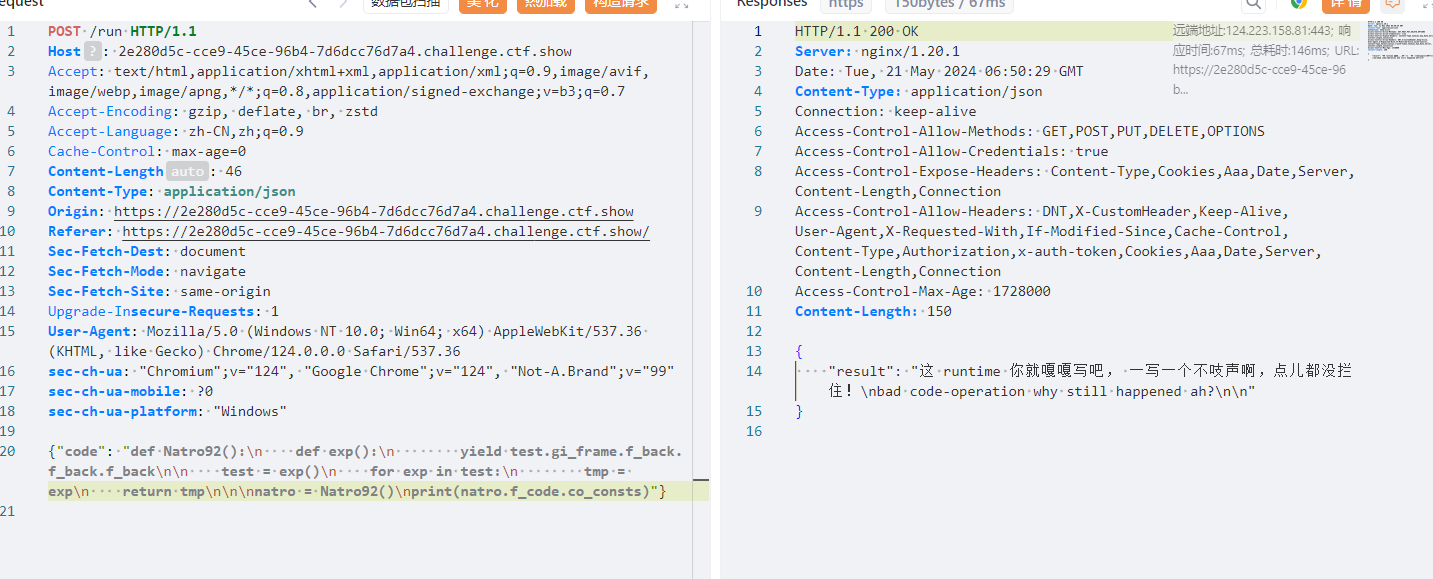Open search in the Responses panel
Viewport: 1433px width, 579px height.
point(1253,3)
